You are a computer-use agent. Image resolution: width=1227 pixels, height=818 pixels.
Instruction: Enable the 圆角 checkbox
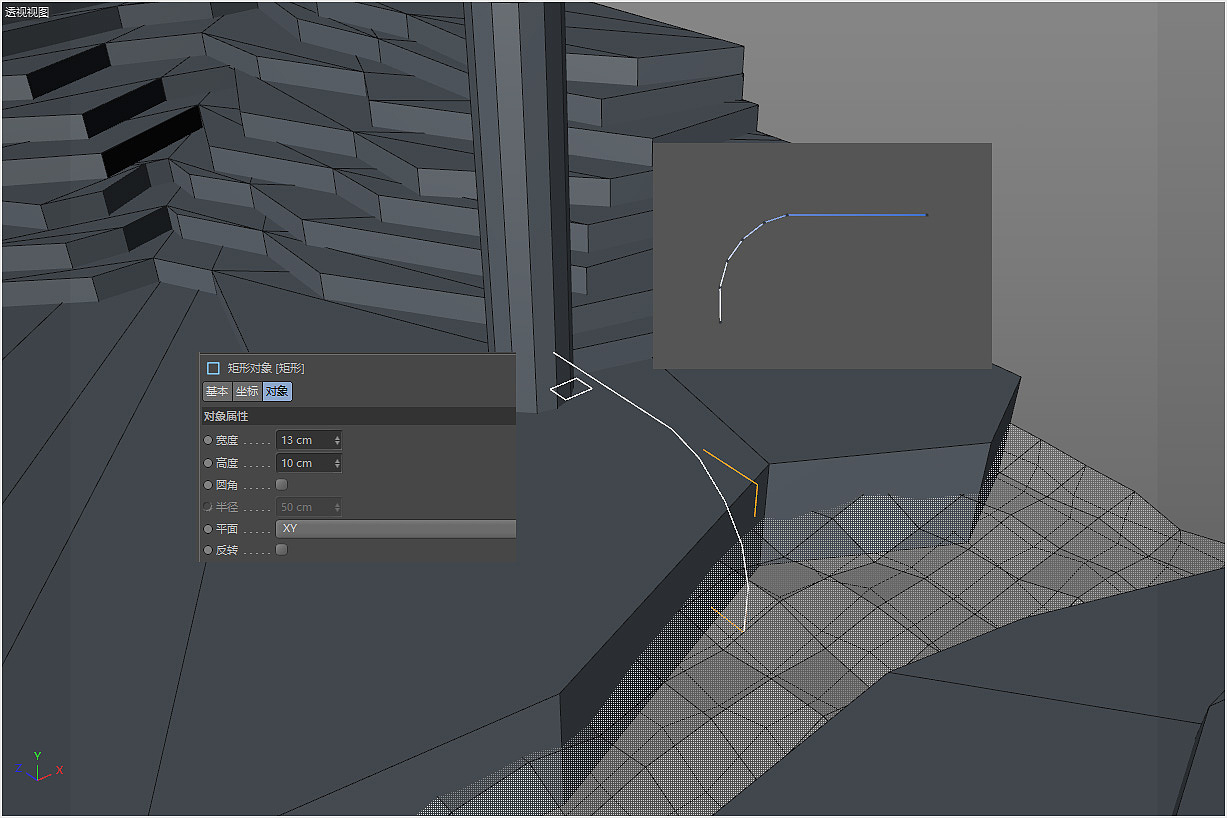click(282, 485)
